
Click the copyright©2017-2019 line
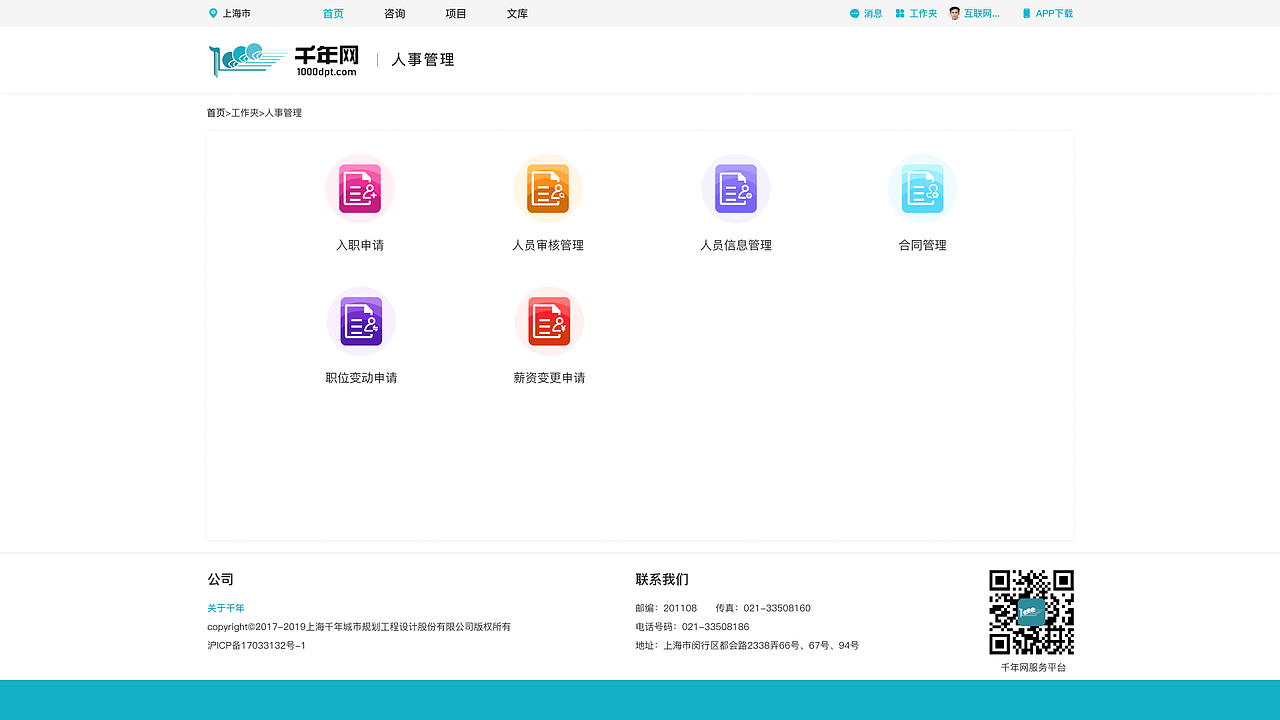click(x=359, y=627)
